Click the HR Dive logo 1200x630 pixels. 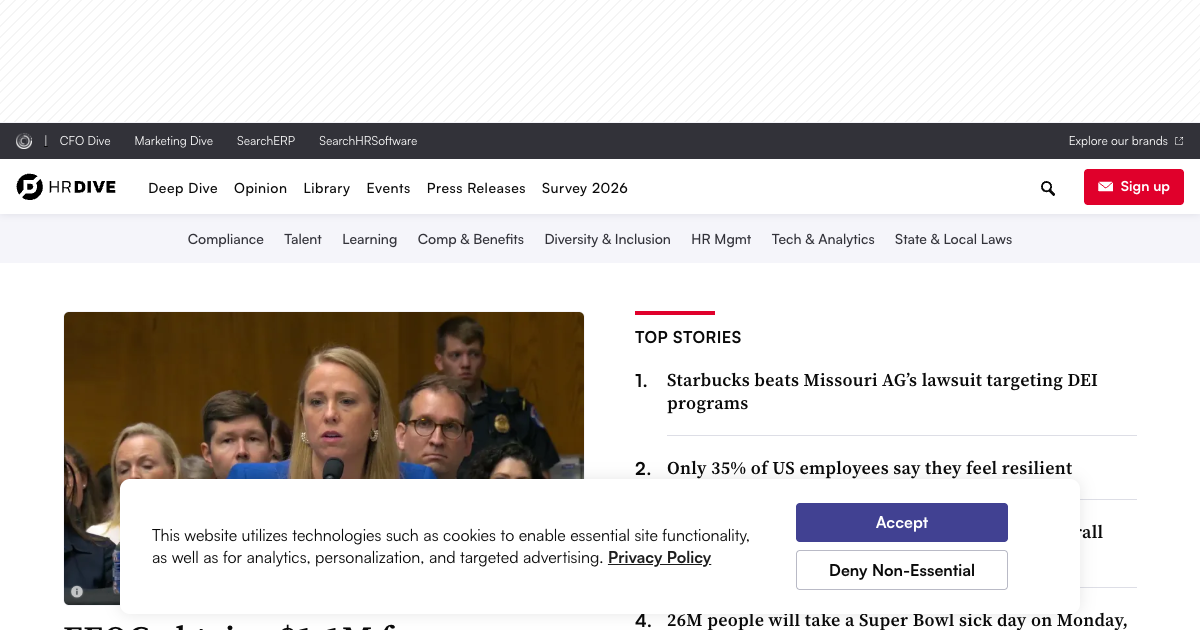[66, 187]
